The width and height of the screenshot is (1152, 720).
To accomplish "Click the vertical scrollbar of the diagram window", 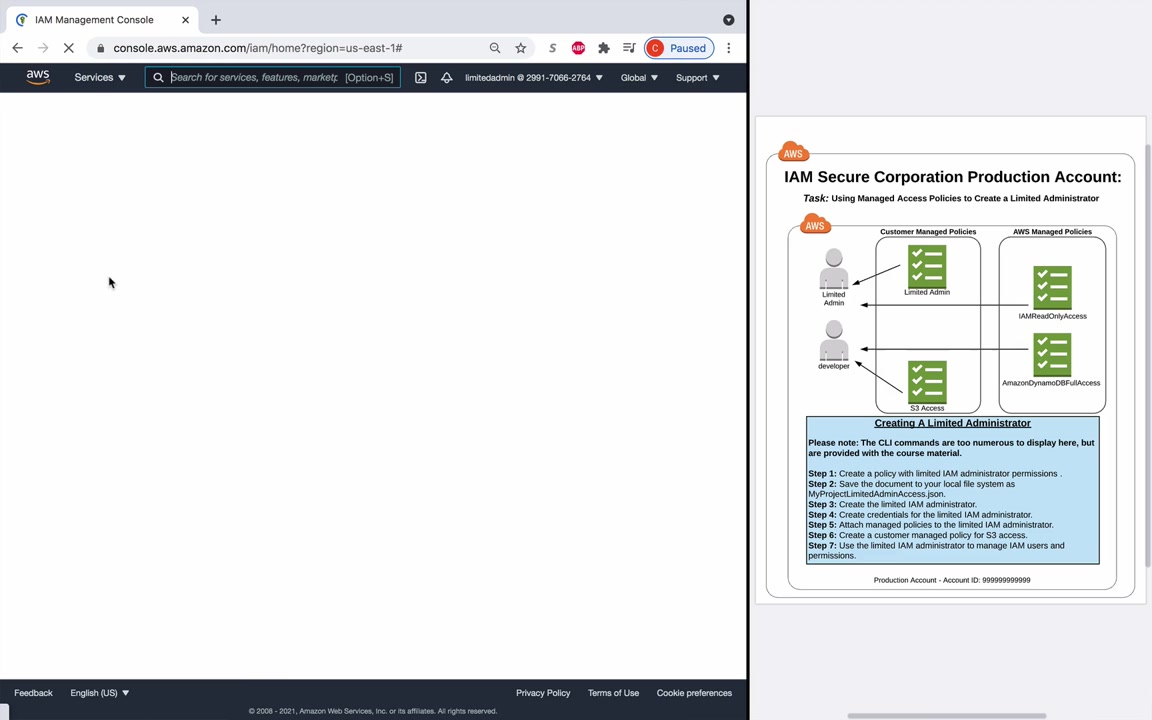I will (x=1148, y=356).
